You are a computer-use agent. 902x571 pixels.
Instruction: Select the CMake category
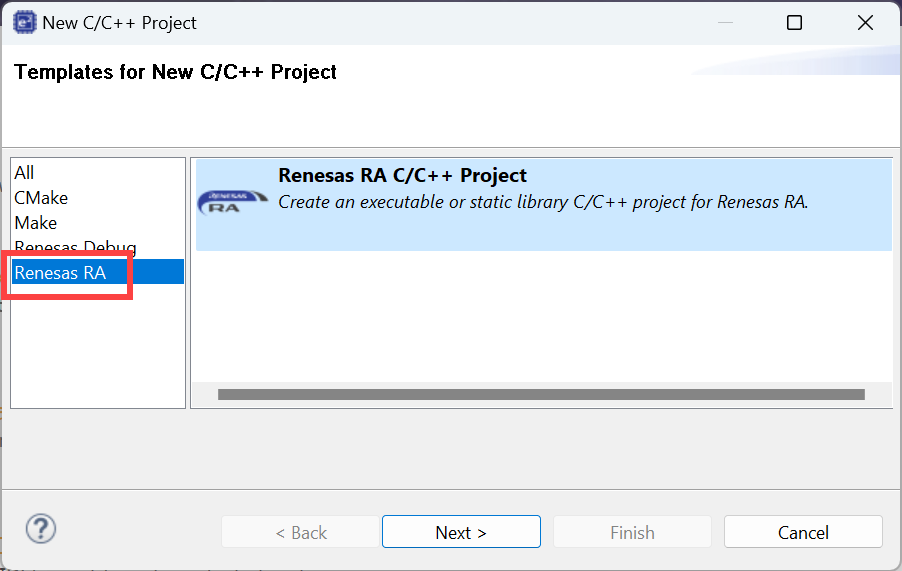click(x=41, y=198)
